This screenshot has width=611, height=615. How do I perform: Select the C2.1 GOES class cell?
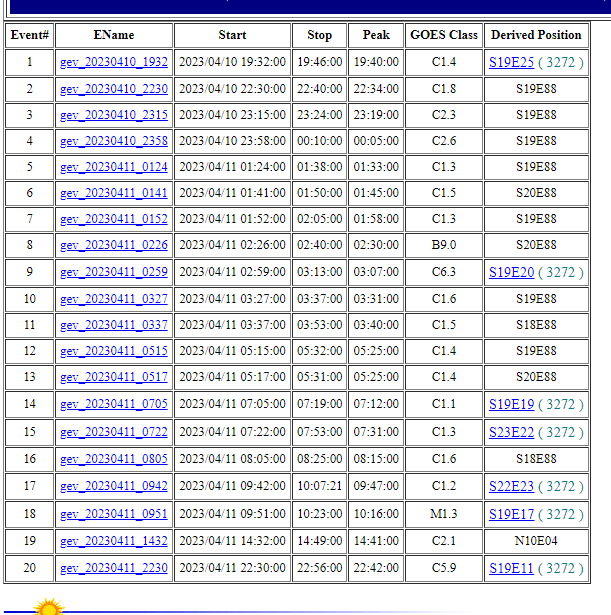point(444,541)
